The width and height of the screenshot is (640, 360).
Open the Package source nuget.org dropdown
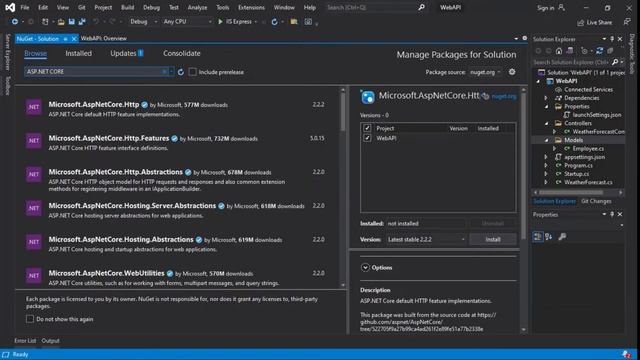point(485,72)
